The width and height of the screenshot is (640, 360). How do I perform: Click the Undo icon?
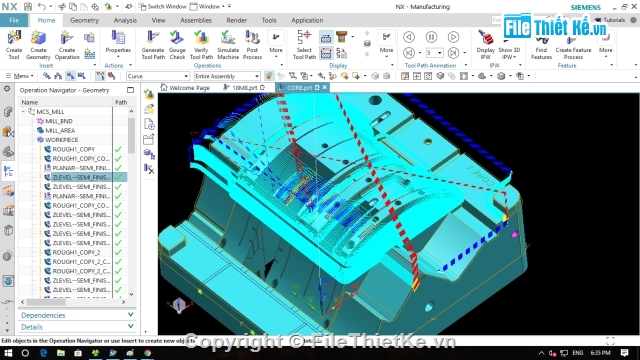click(42, 7)
